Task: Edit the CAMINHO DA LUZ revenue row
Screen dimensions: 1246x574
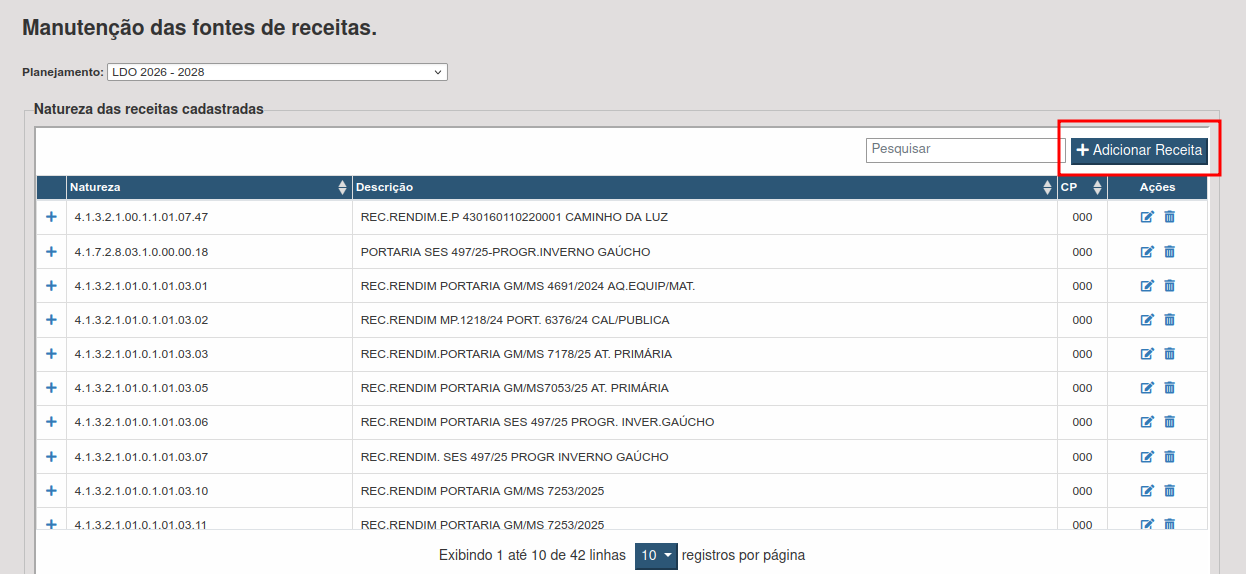Action: pos(1147,217)
